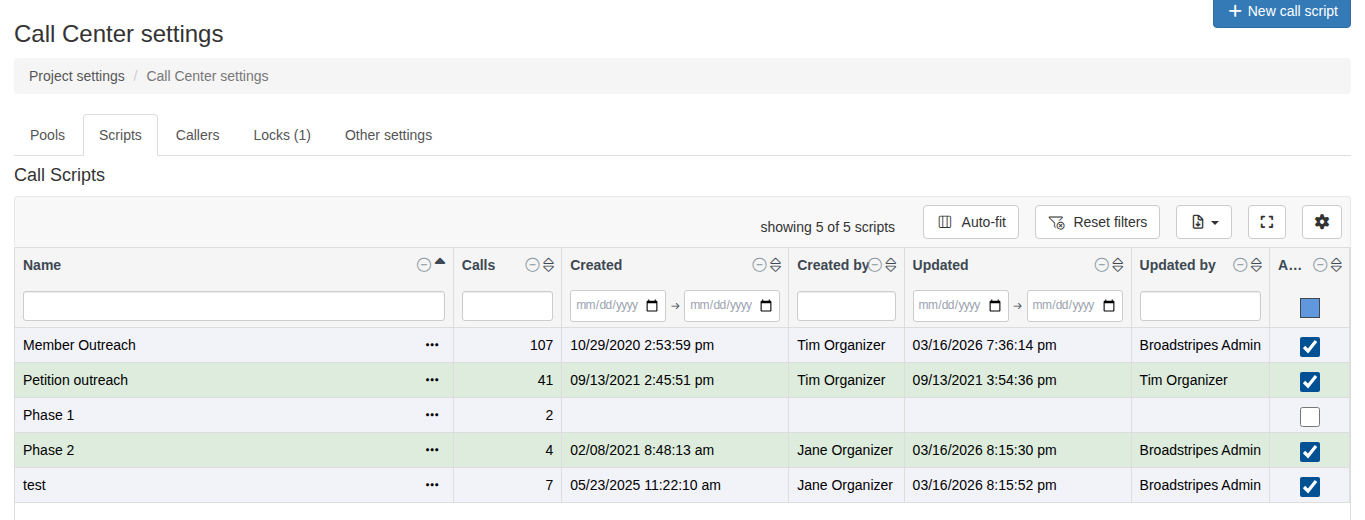This screenshot has height=520, width=1365.
Task: Open Phase 1 row actions menu
Action: click(432, 415)
